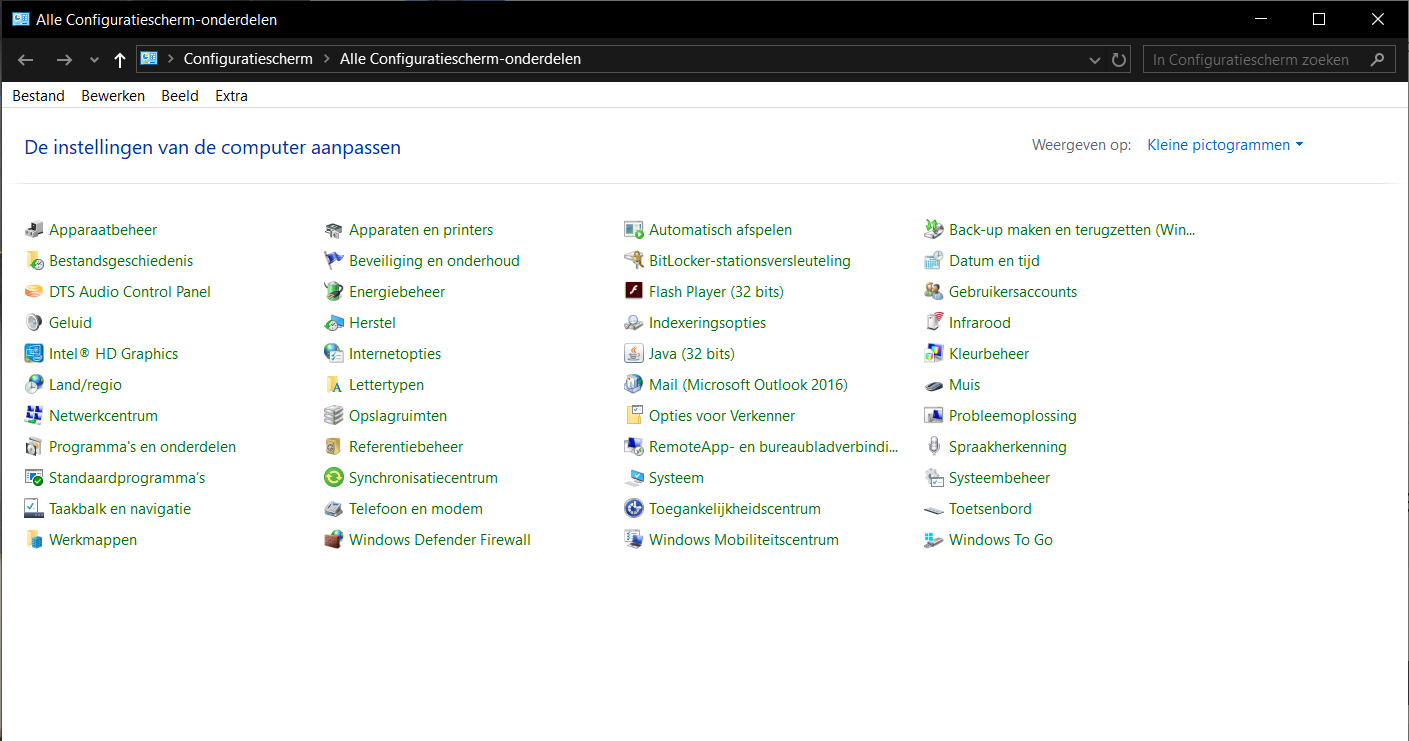Click the Automatisch afspelen icon
This screenshot has height=741, width=1409.
coord(634,230)
